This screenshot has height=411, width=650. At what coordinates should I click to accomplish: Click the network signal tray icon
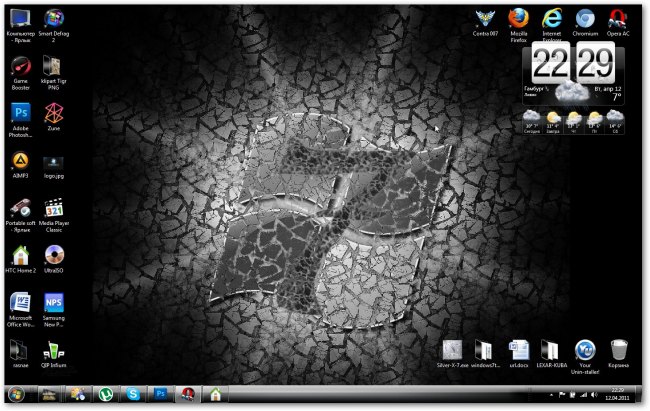tap(584, 395)
